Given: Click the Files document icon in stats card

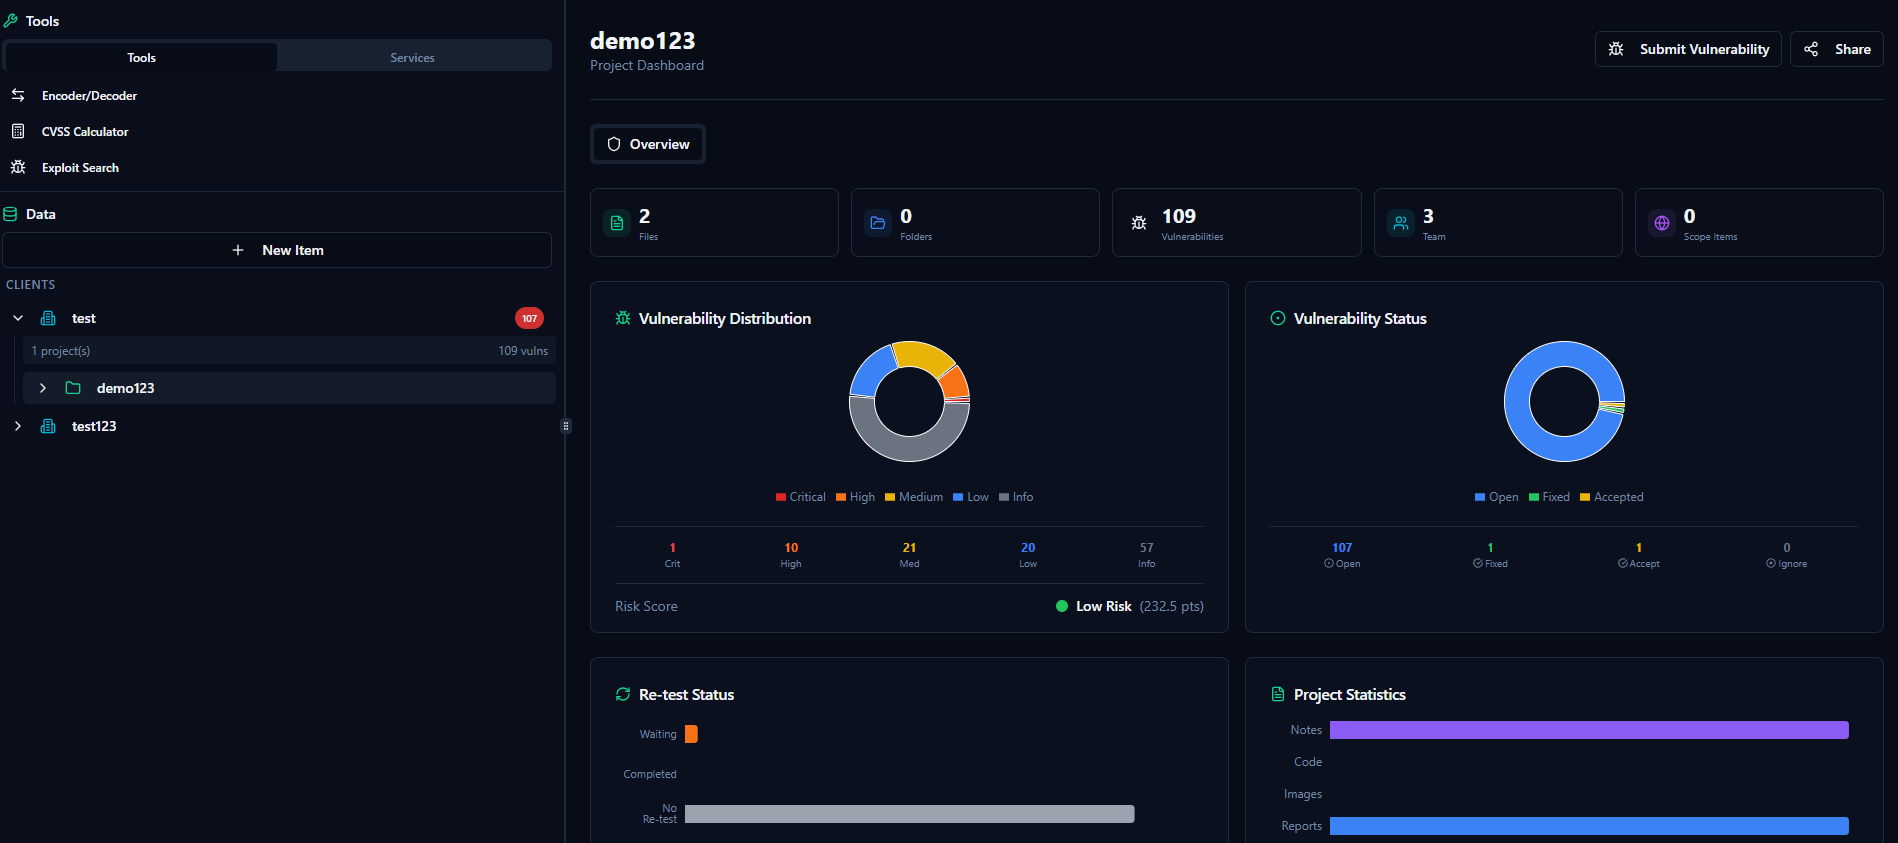Looking at the screenshot, I should 617,223.
